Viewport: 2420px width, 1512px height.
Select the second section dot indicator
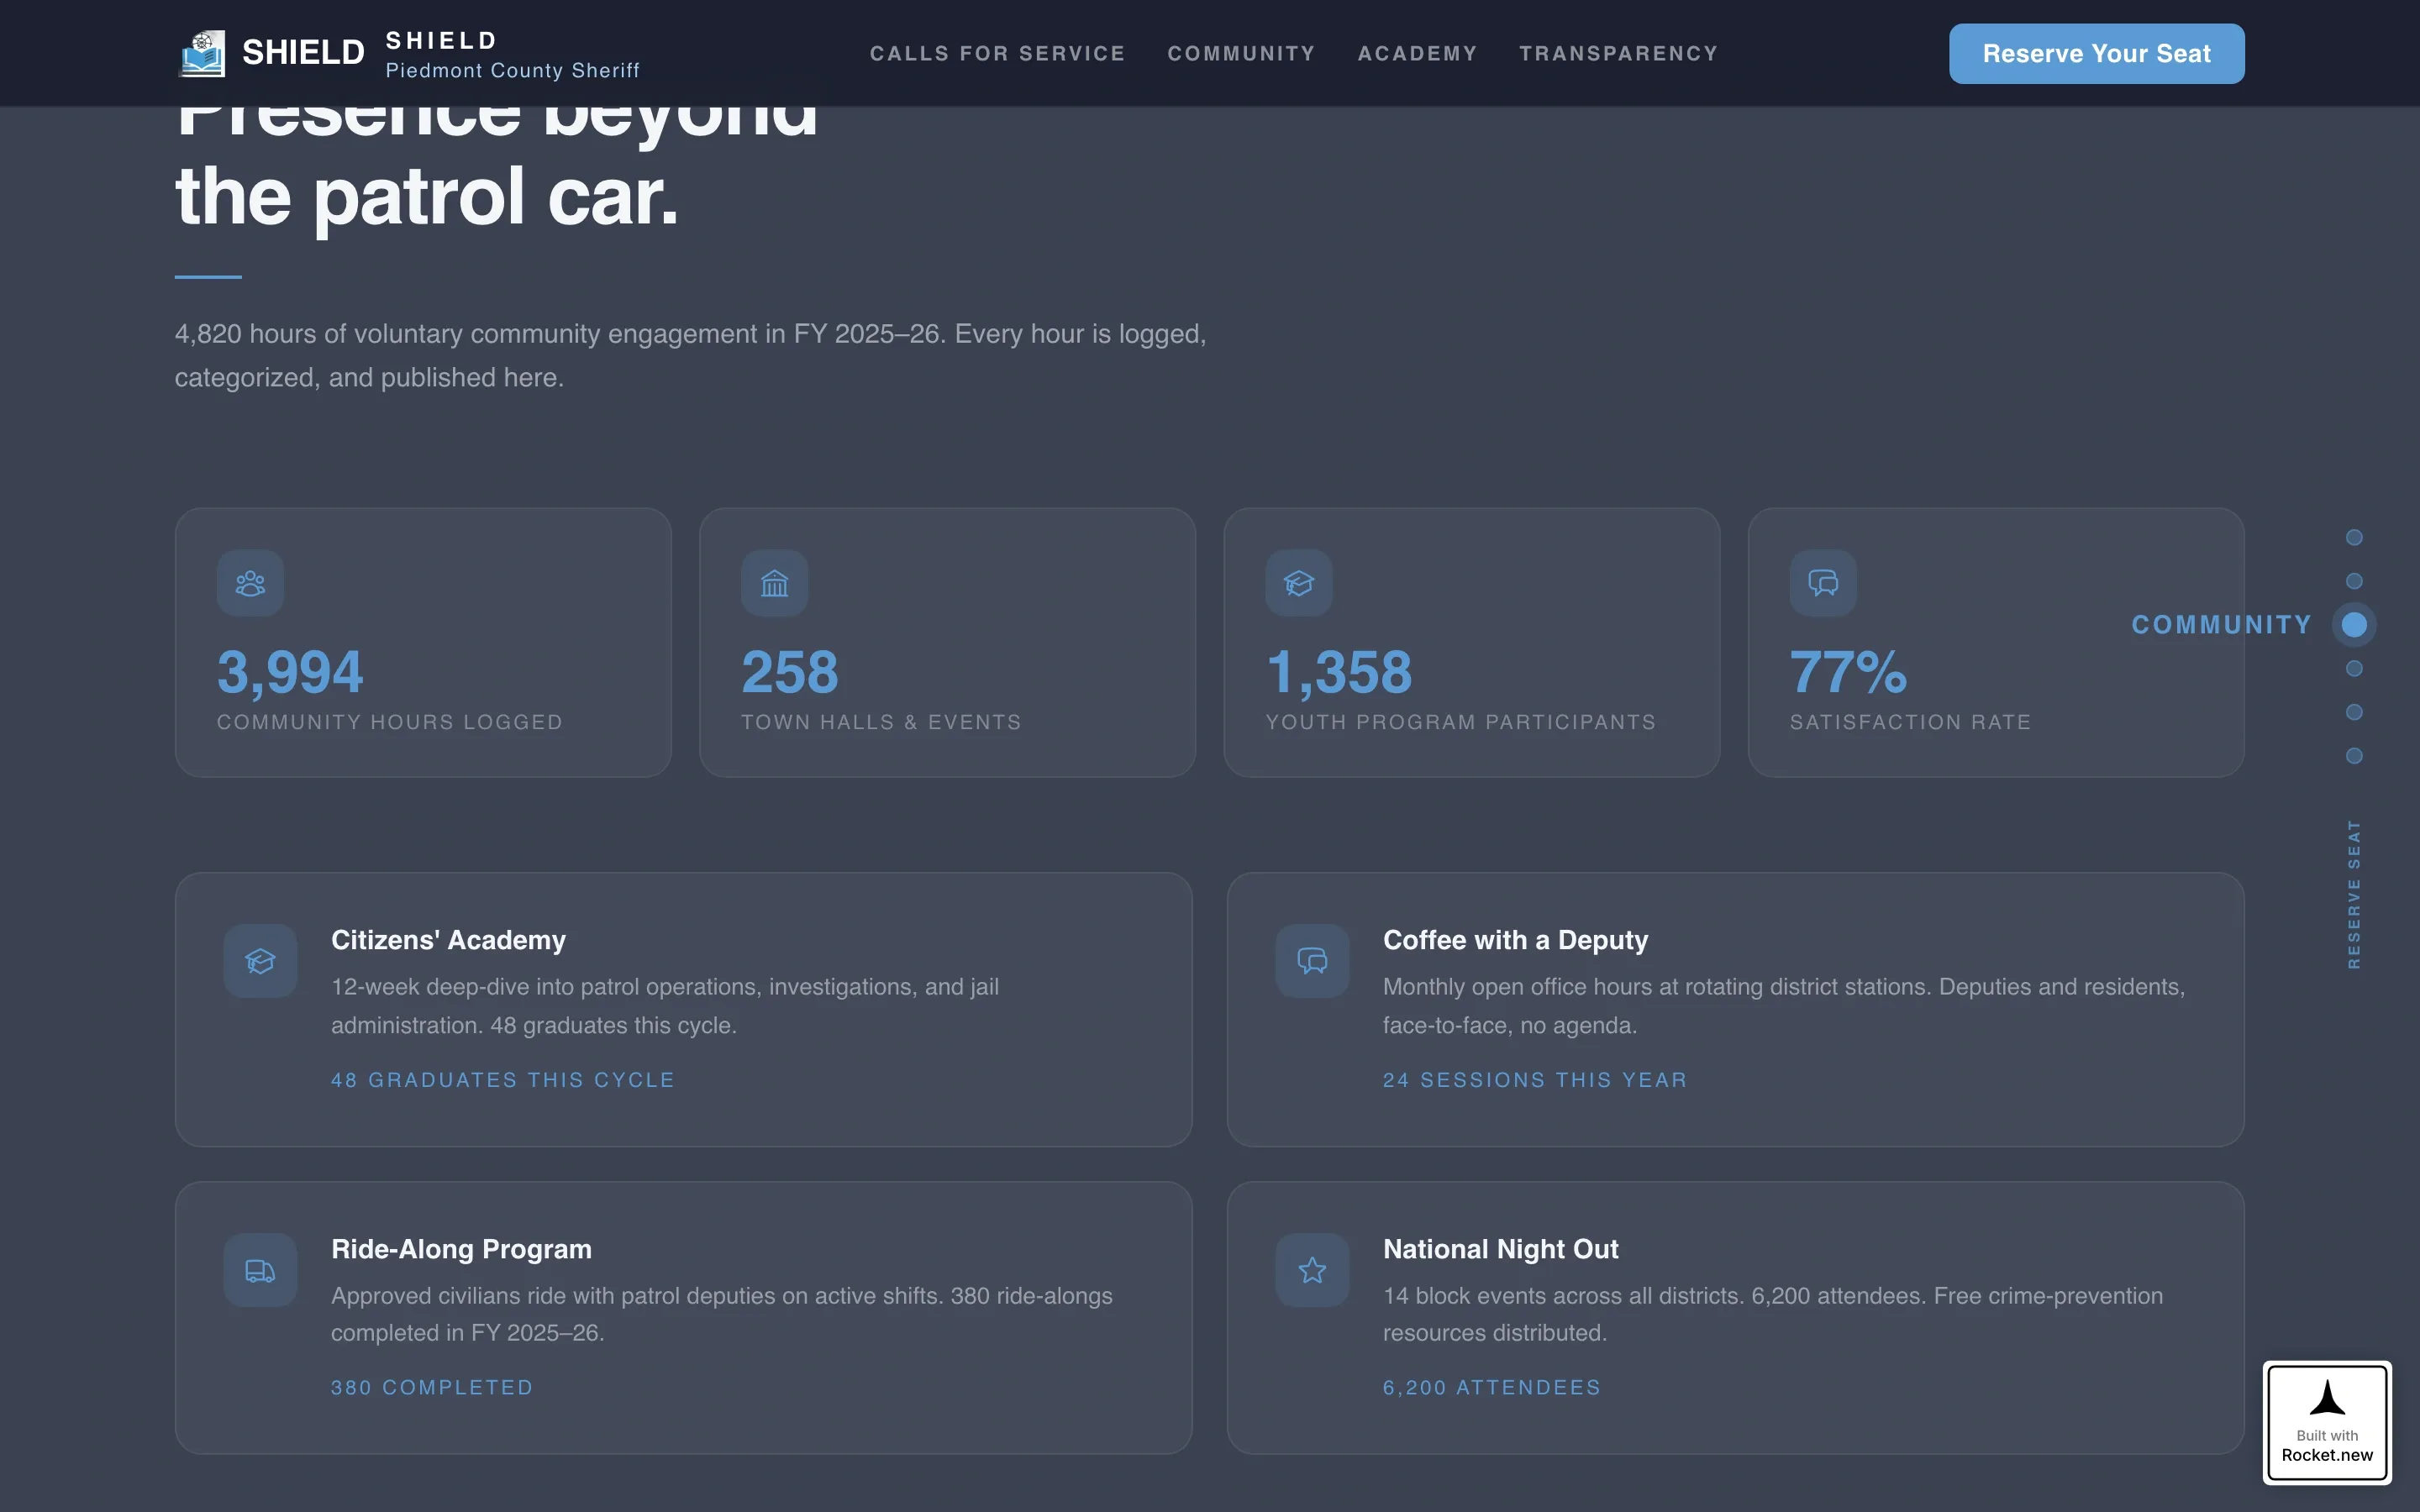tap(2354, 581)
